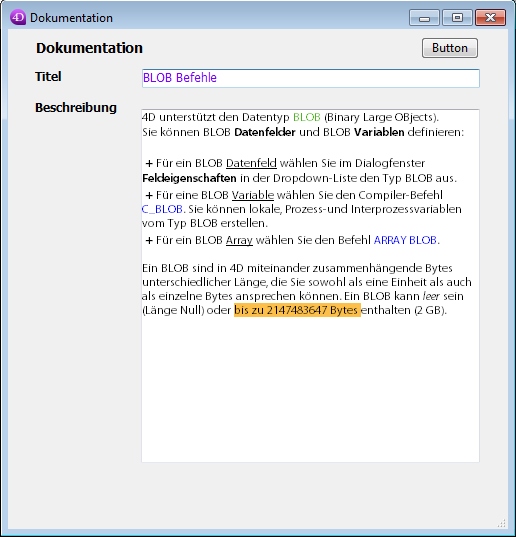The height and width of the screenshot is (537, 516).
Task: Click the resize grip in the window corner
Action: coord(502,523)
